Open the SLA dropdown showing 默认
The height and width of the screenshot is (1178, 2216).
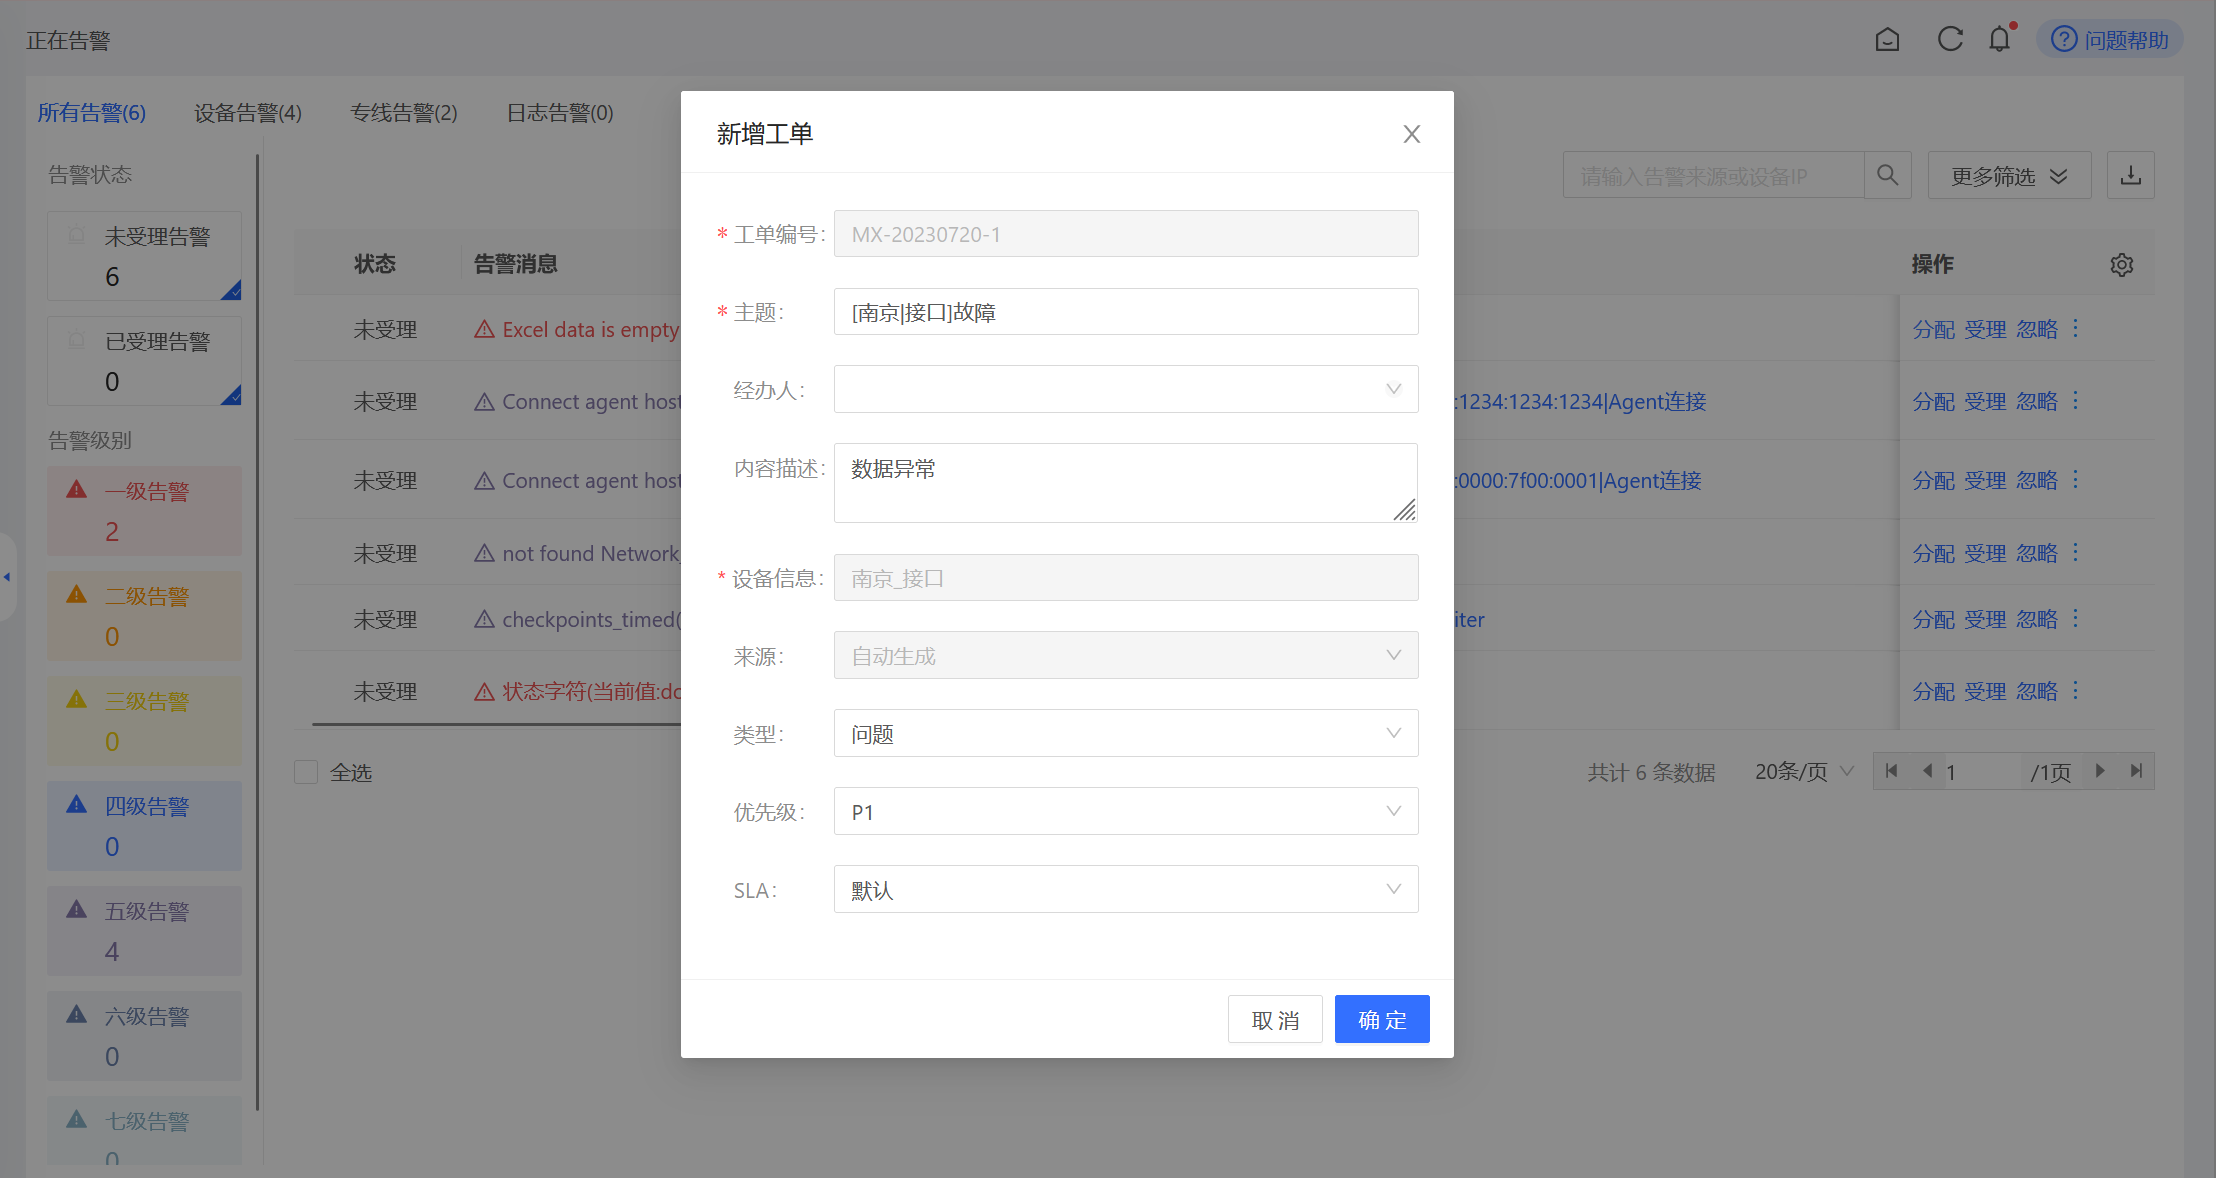pyautogui.click(x=1126, y=889)
